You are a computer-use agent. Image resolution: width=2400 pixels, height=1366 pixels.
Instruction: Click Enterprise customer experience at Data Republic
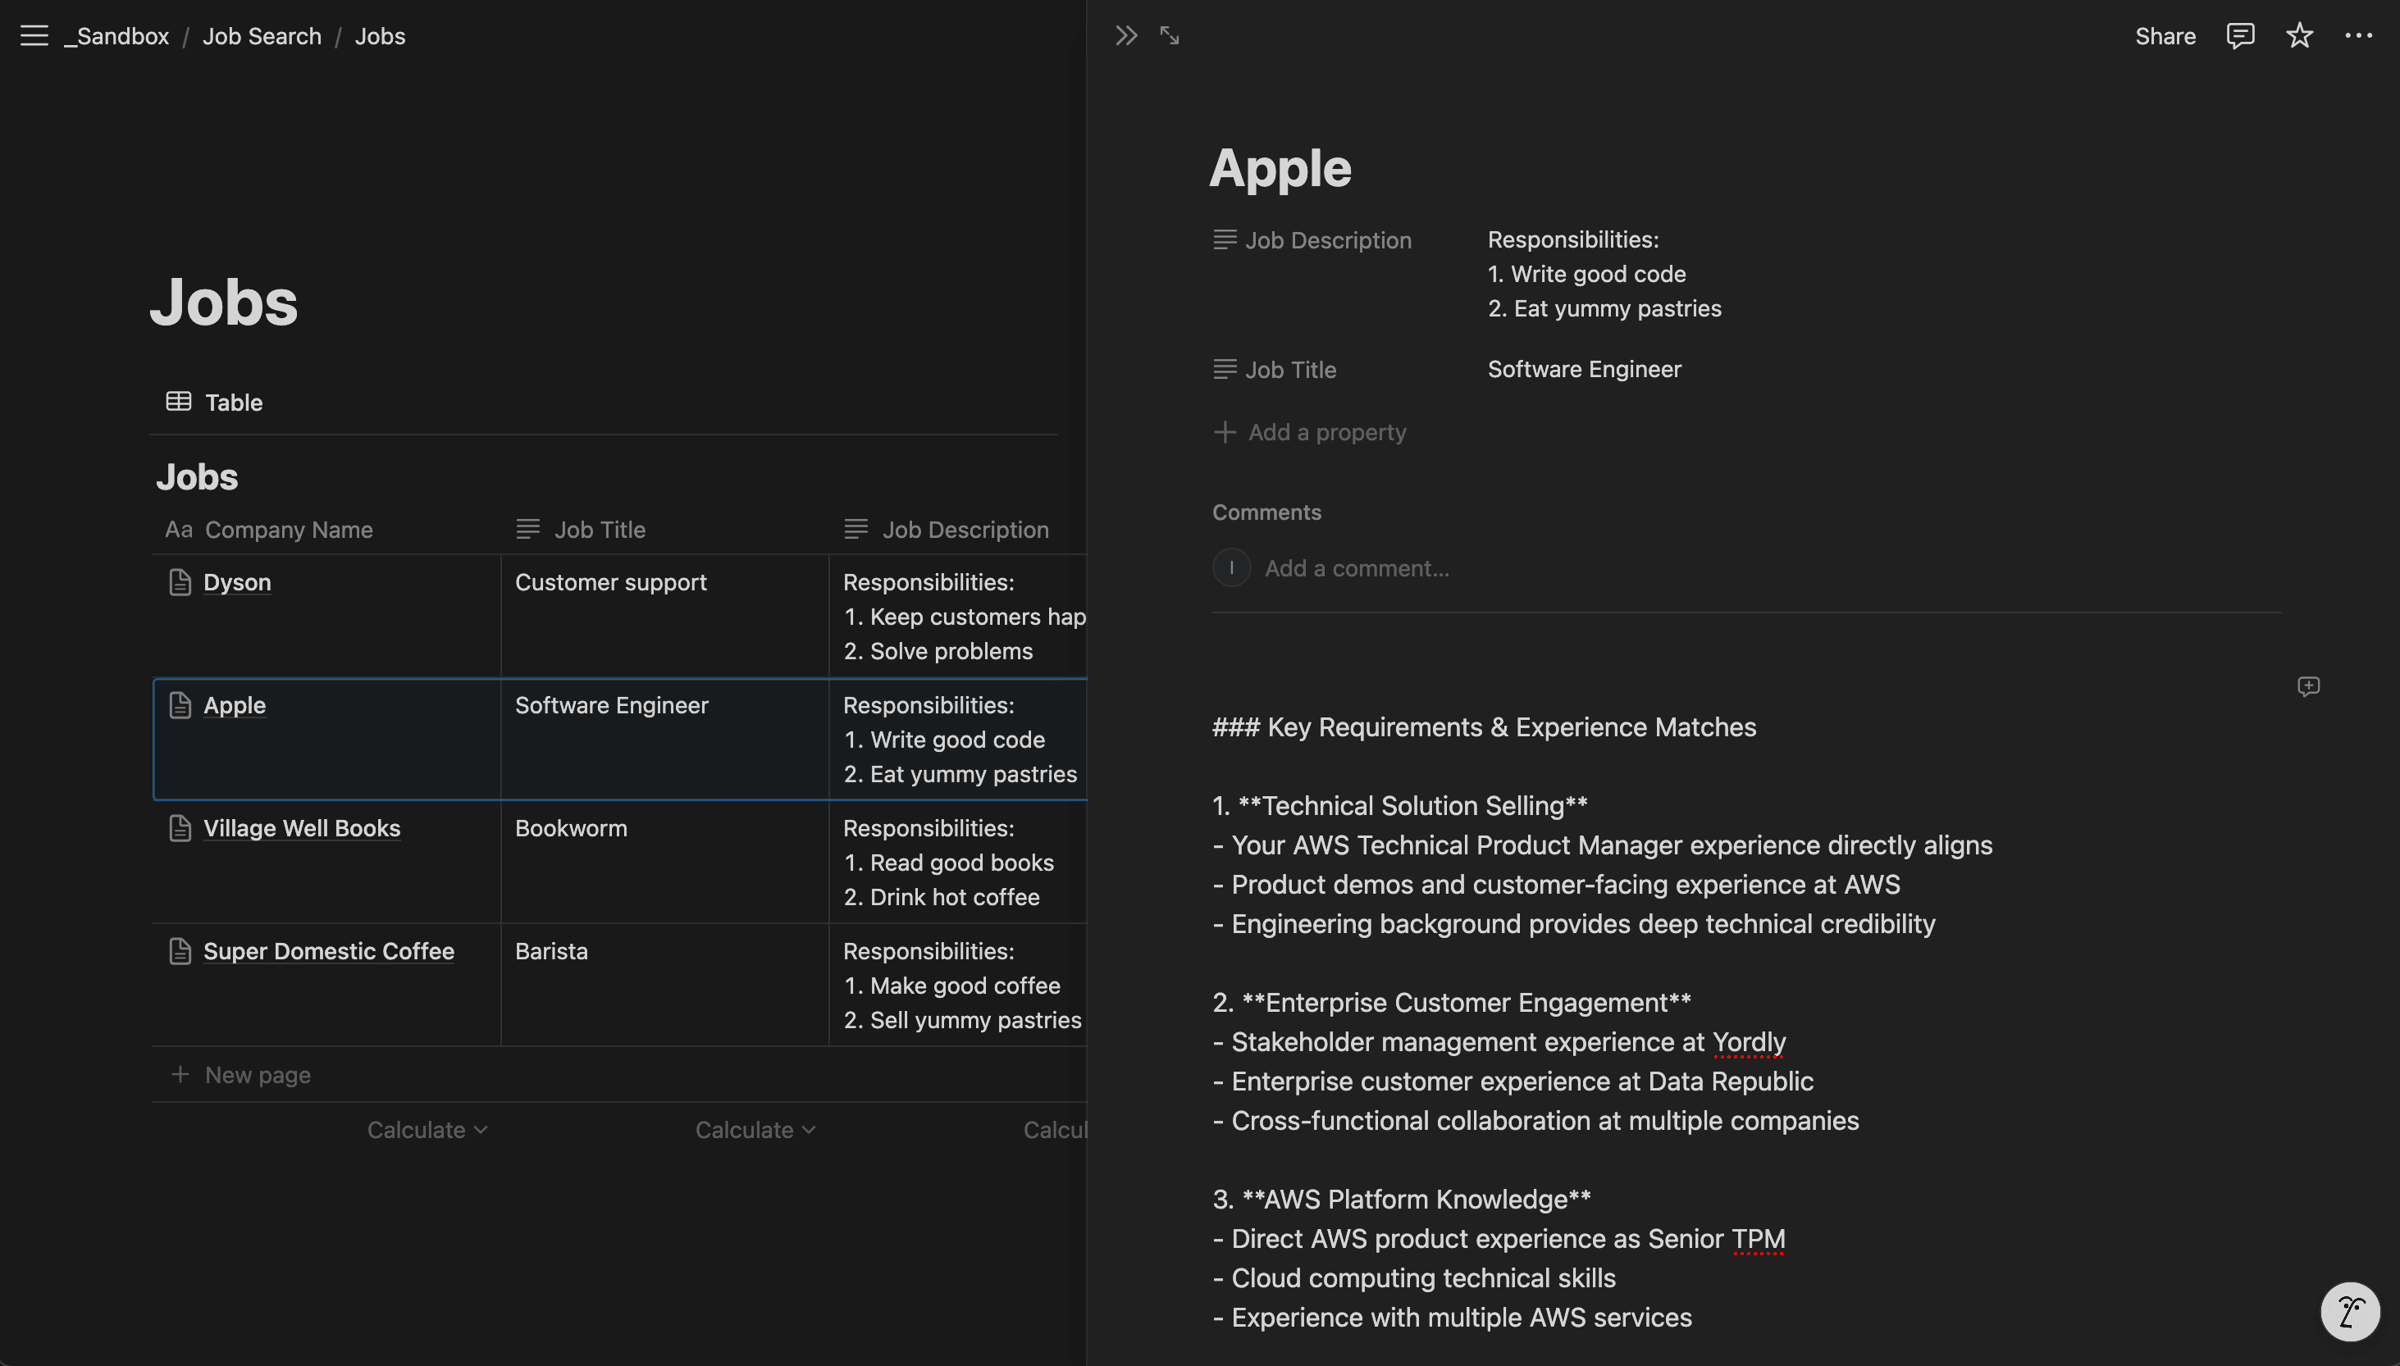coord(1513,1082)
